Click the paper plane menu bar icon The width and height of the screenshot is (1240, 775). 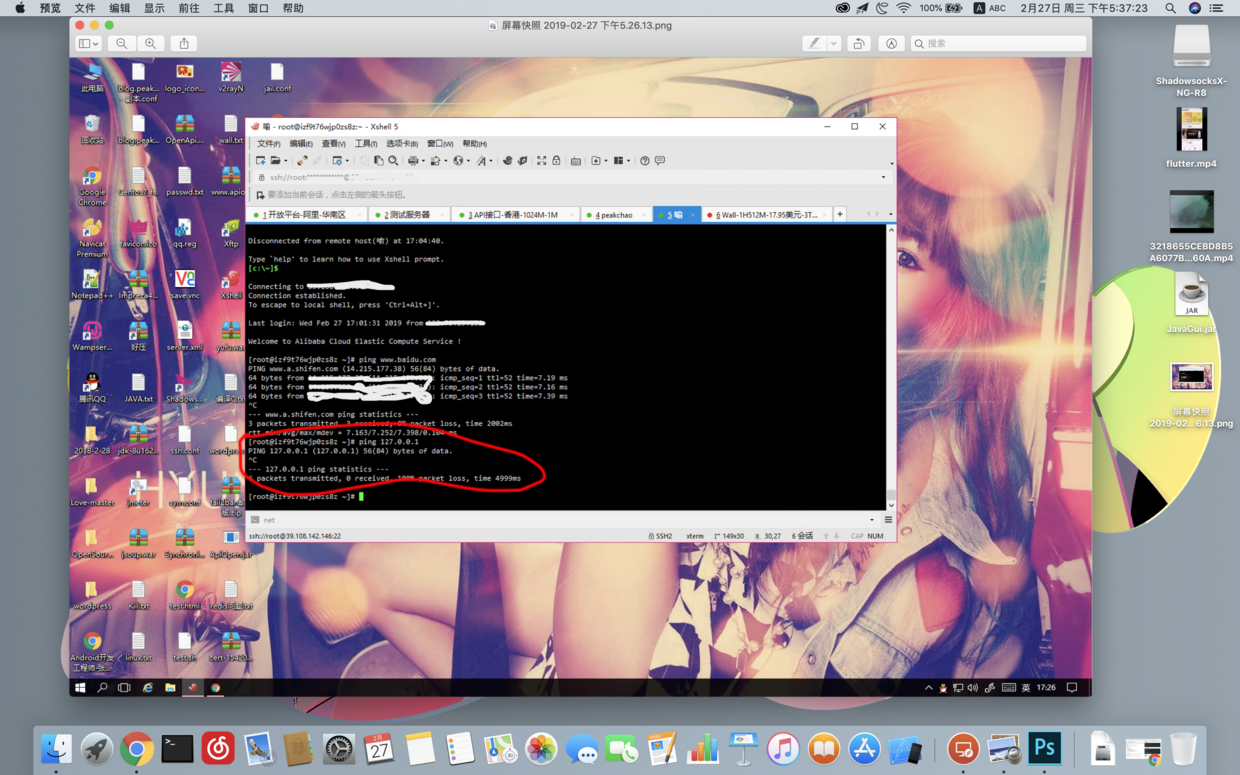[x=863, y=8]
